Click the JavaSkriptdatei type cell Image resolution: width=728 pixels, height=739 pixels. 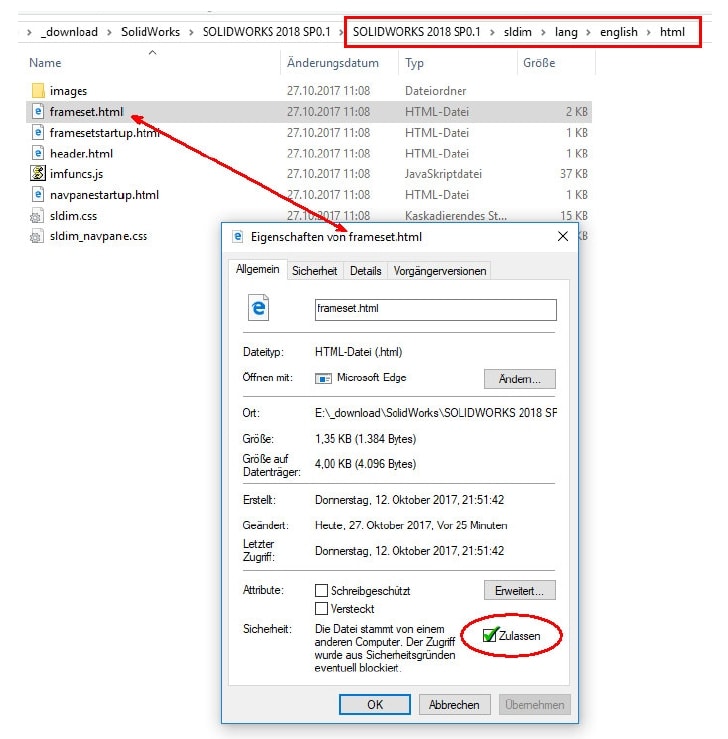coord(443,174)
